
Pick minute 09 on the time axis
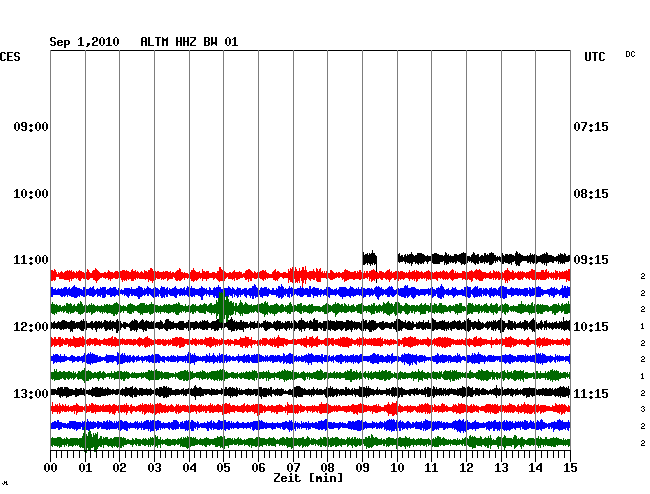[362, 467]
